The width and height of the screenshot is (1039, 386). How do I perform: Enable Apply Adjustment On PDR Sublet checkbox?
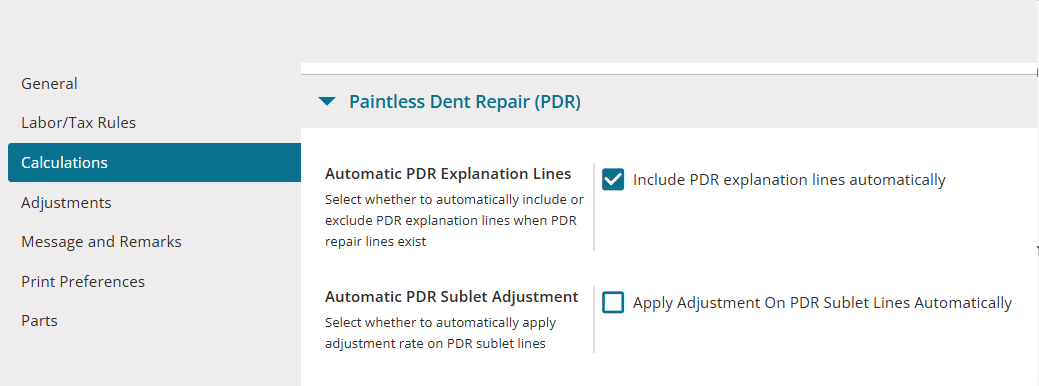[613, 303]
